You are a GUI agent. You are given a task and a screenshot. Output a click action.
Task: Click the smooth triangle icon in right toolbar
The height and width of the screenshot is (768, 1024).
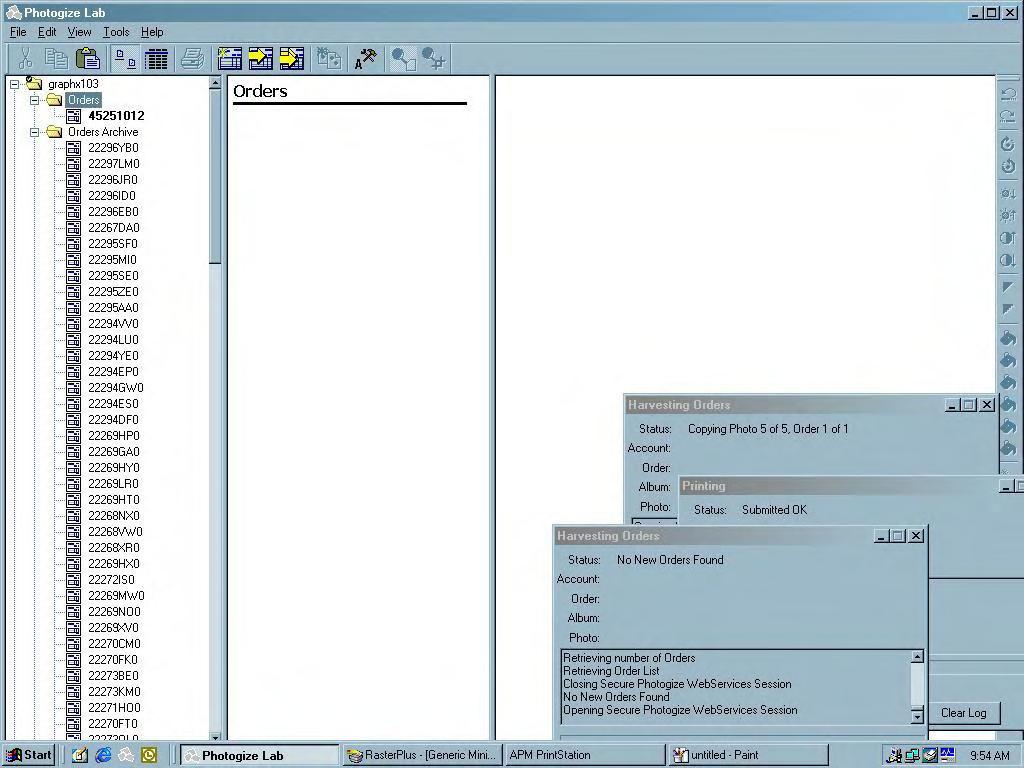click(1008, 287)
